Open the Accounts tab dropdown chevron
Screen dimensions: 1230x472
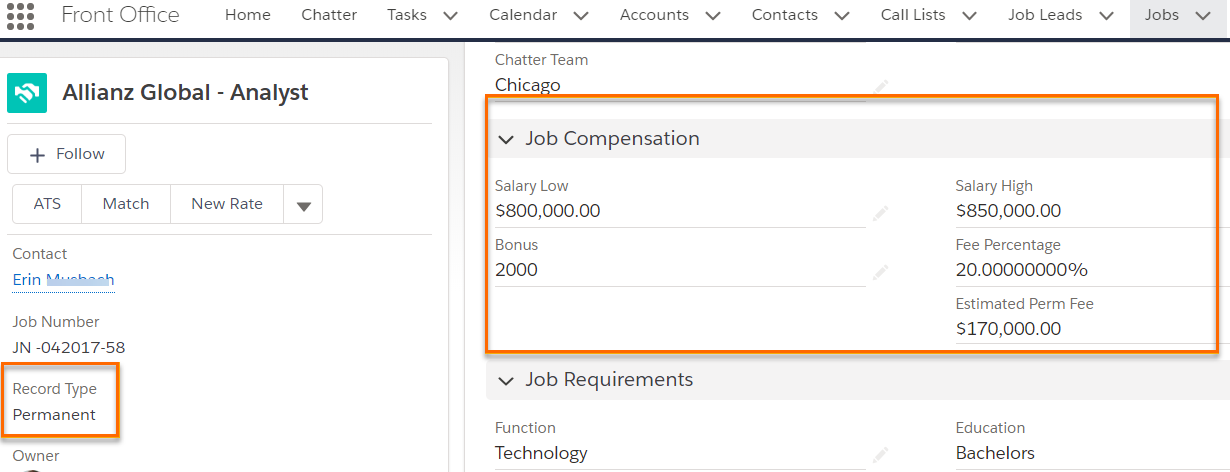point(712,16)
